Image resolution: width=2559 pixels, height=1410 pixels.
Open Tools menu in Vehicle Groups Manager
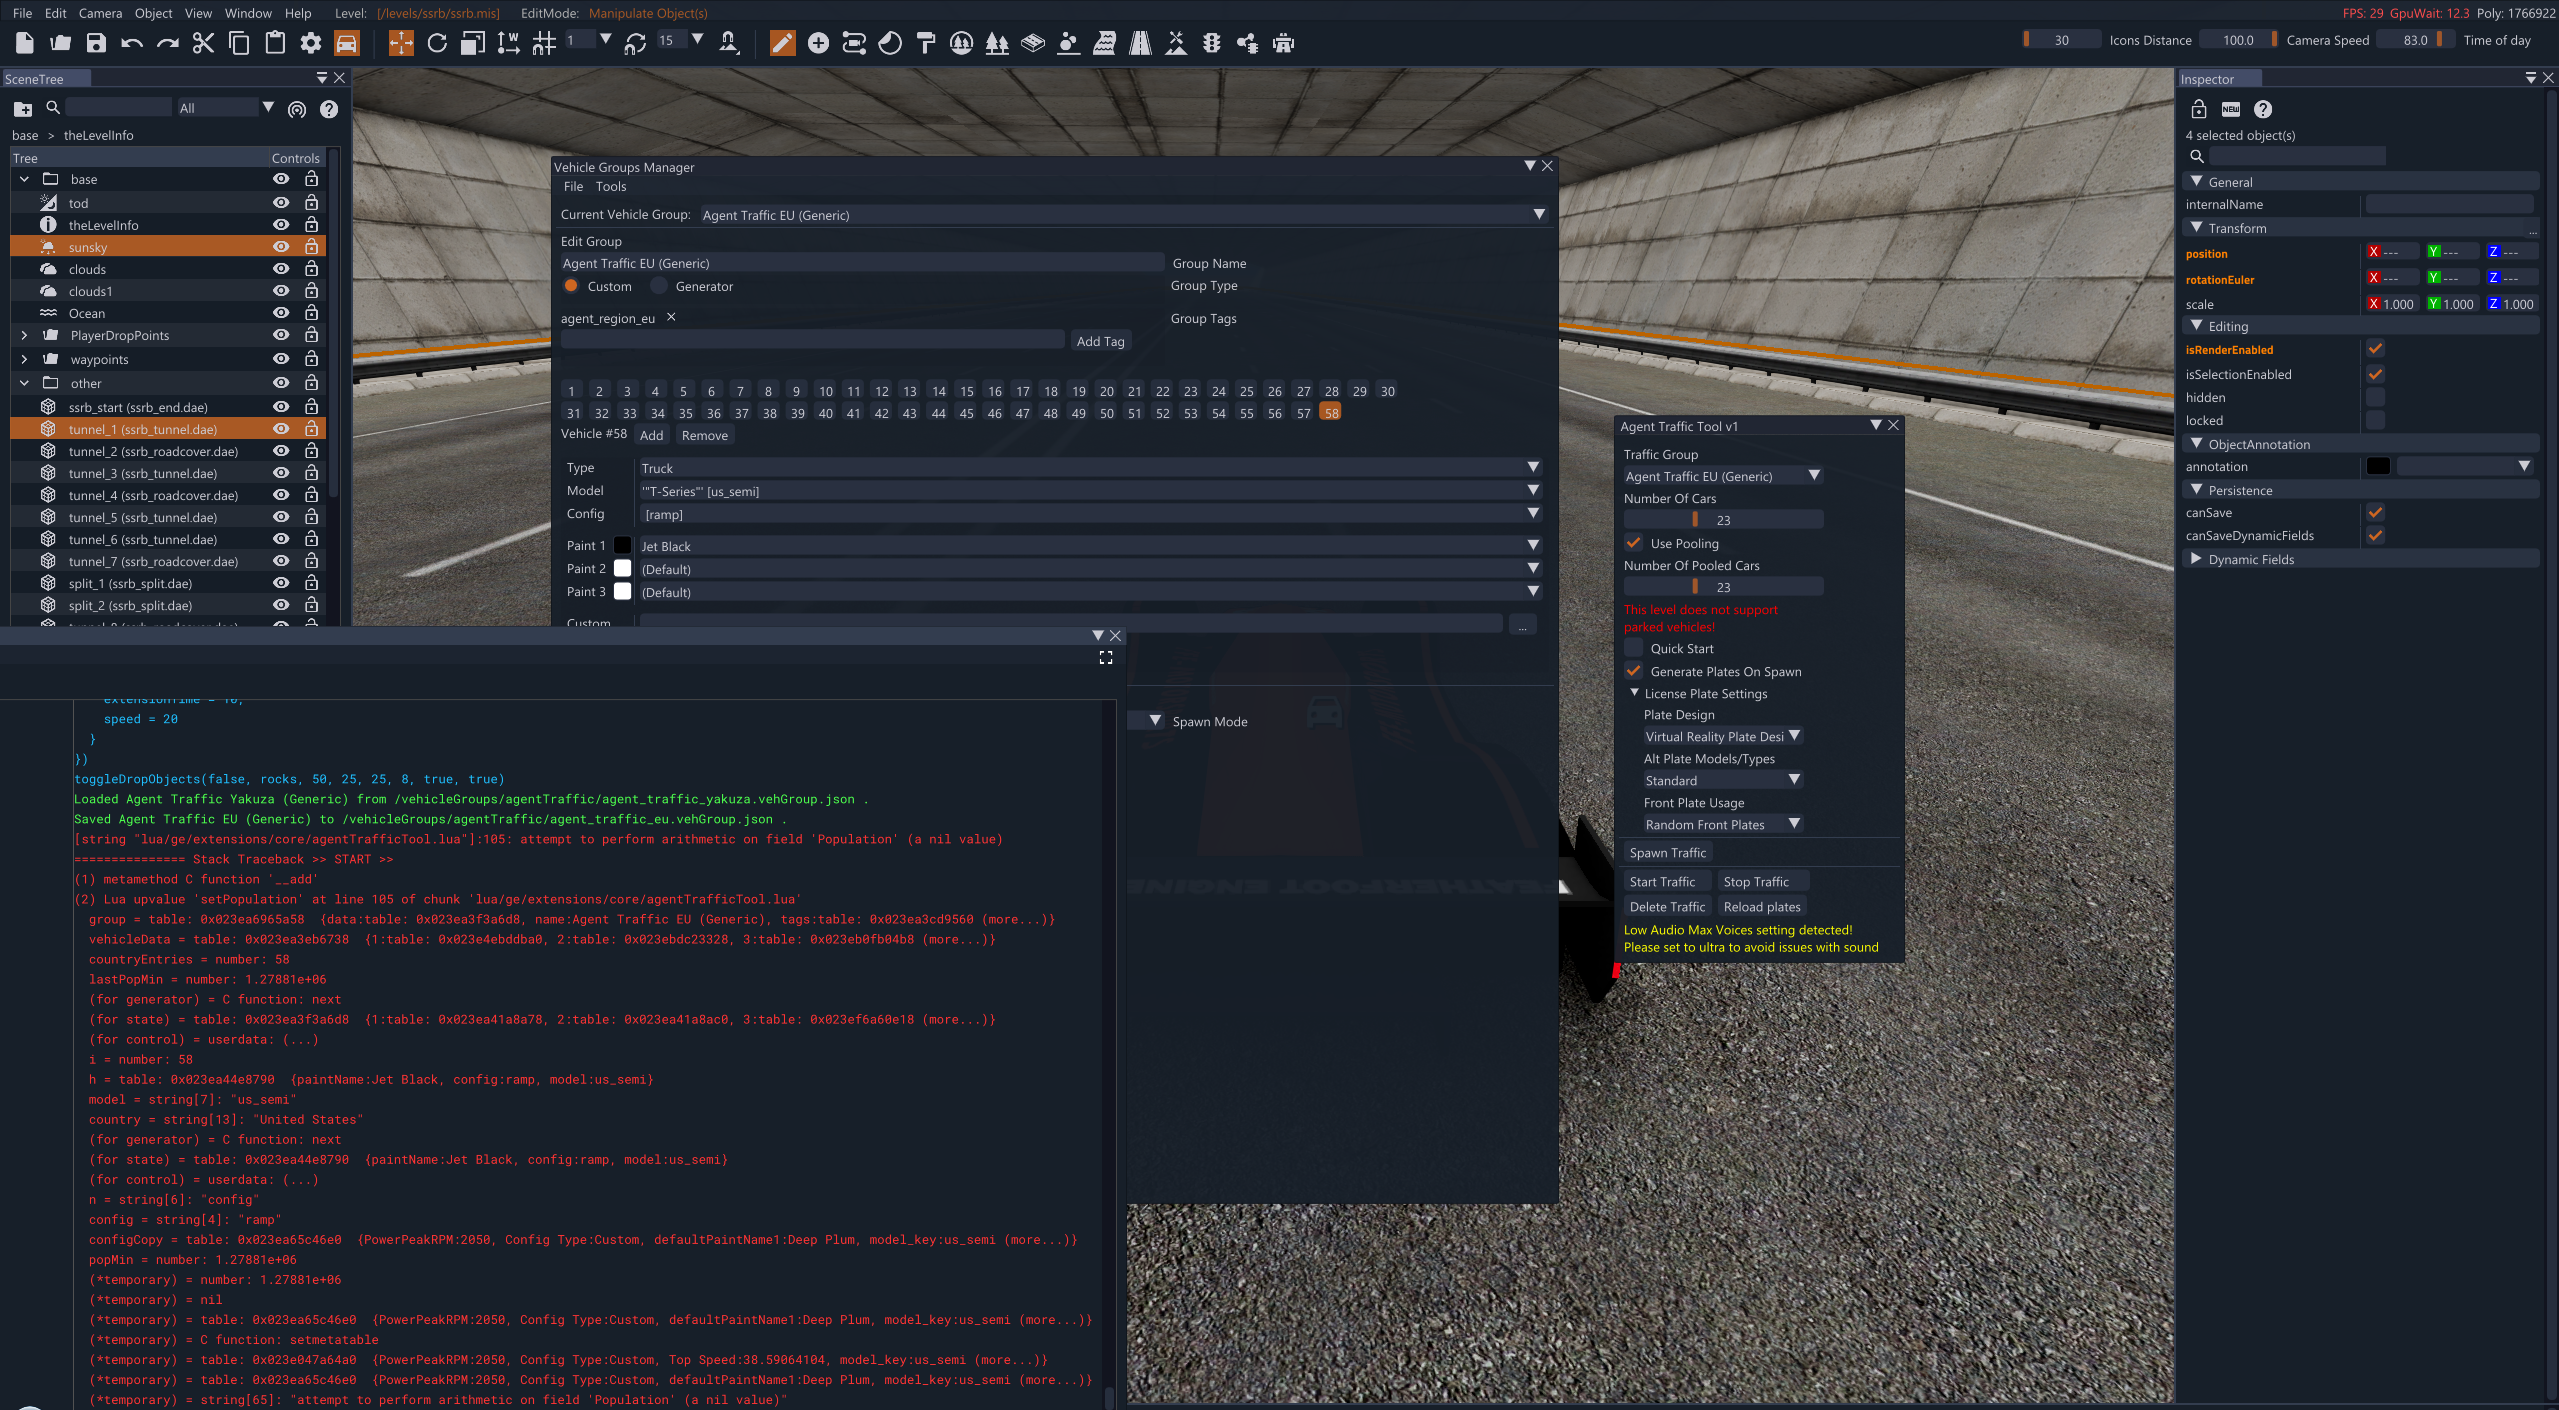tap(610, 187)
